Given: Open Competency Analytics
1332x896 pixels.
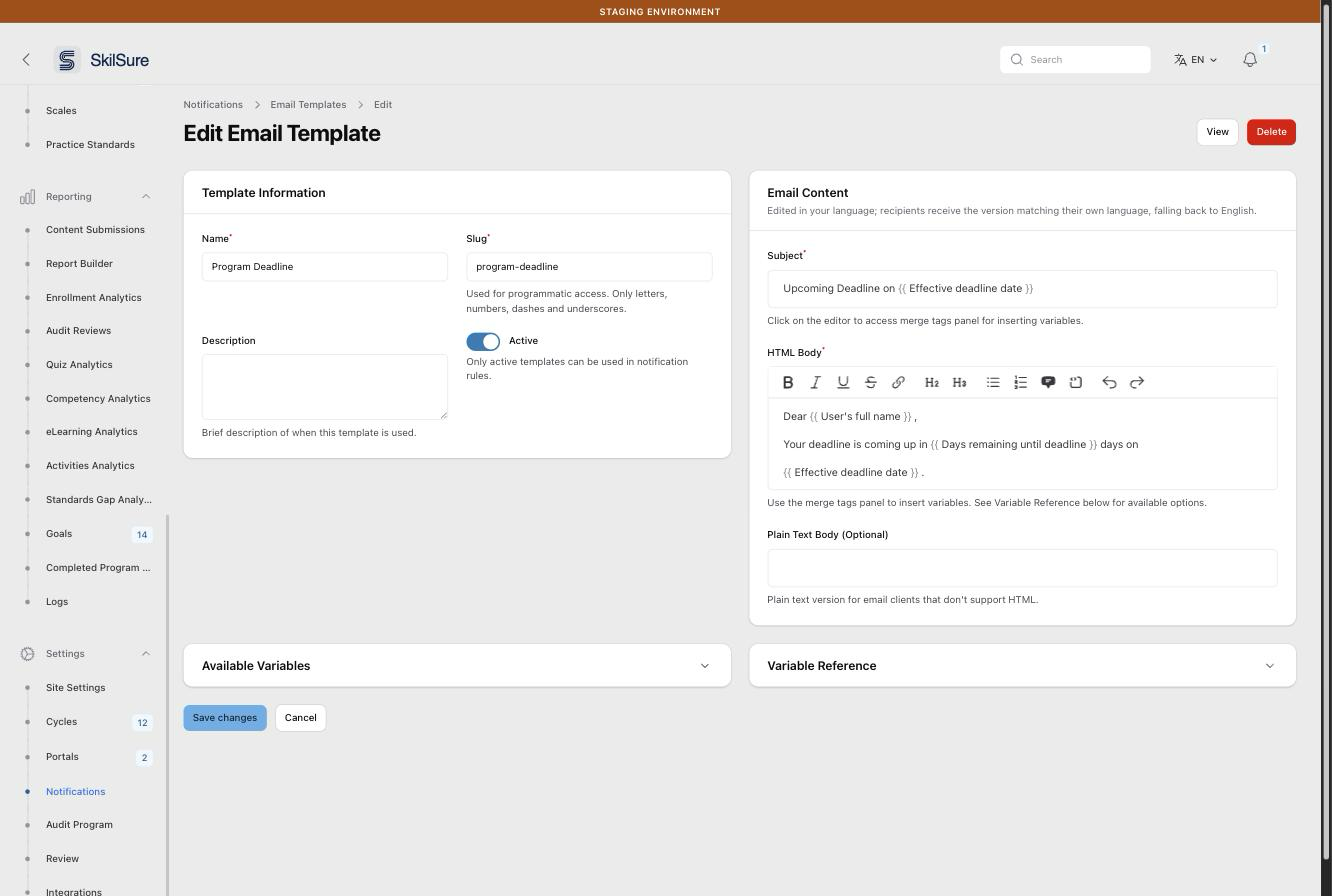Looking at the screenshot, I should 98,399.
